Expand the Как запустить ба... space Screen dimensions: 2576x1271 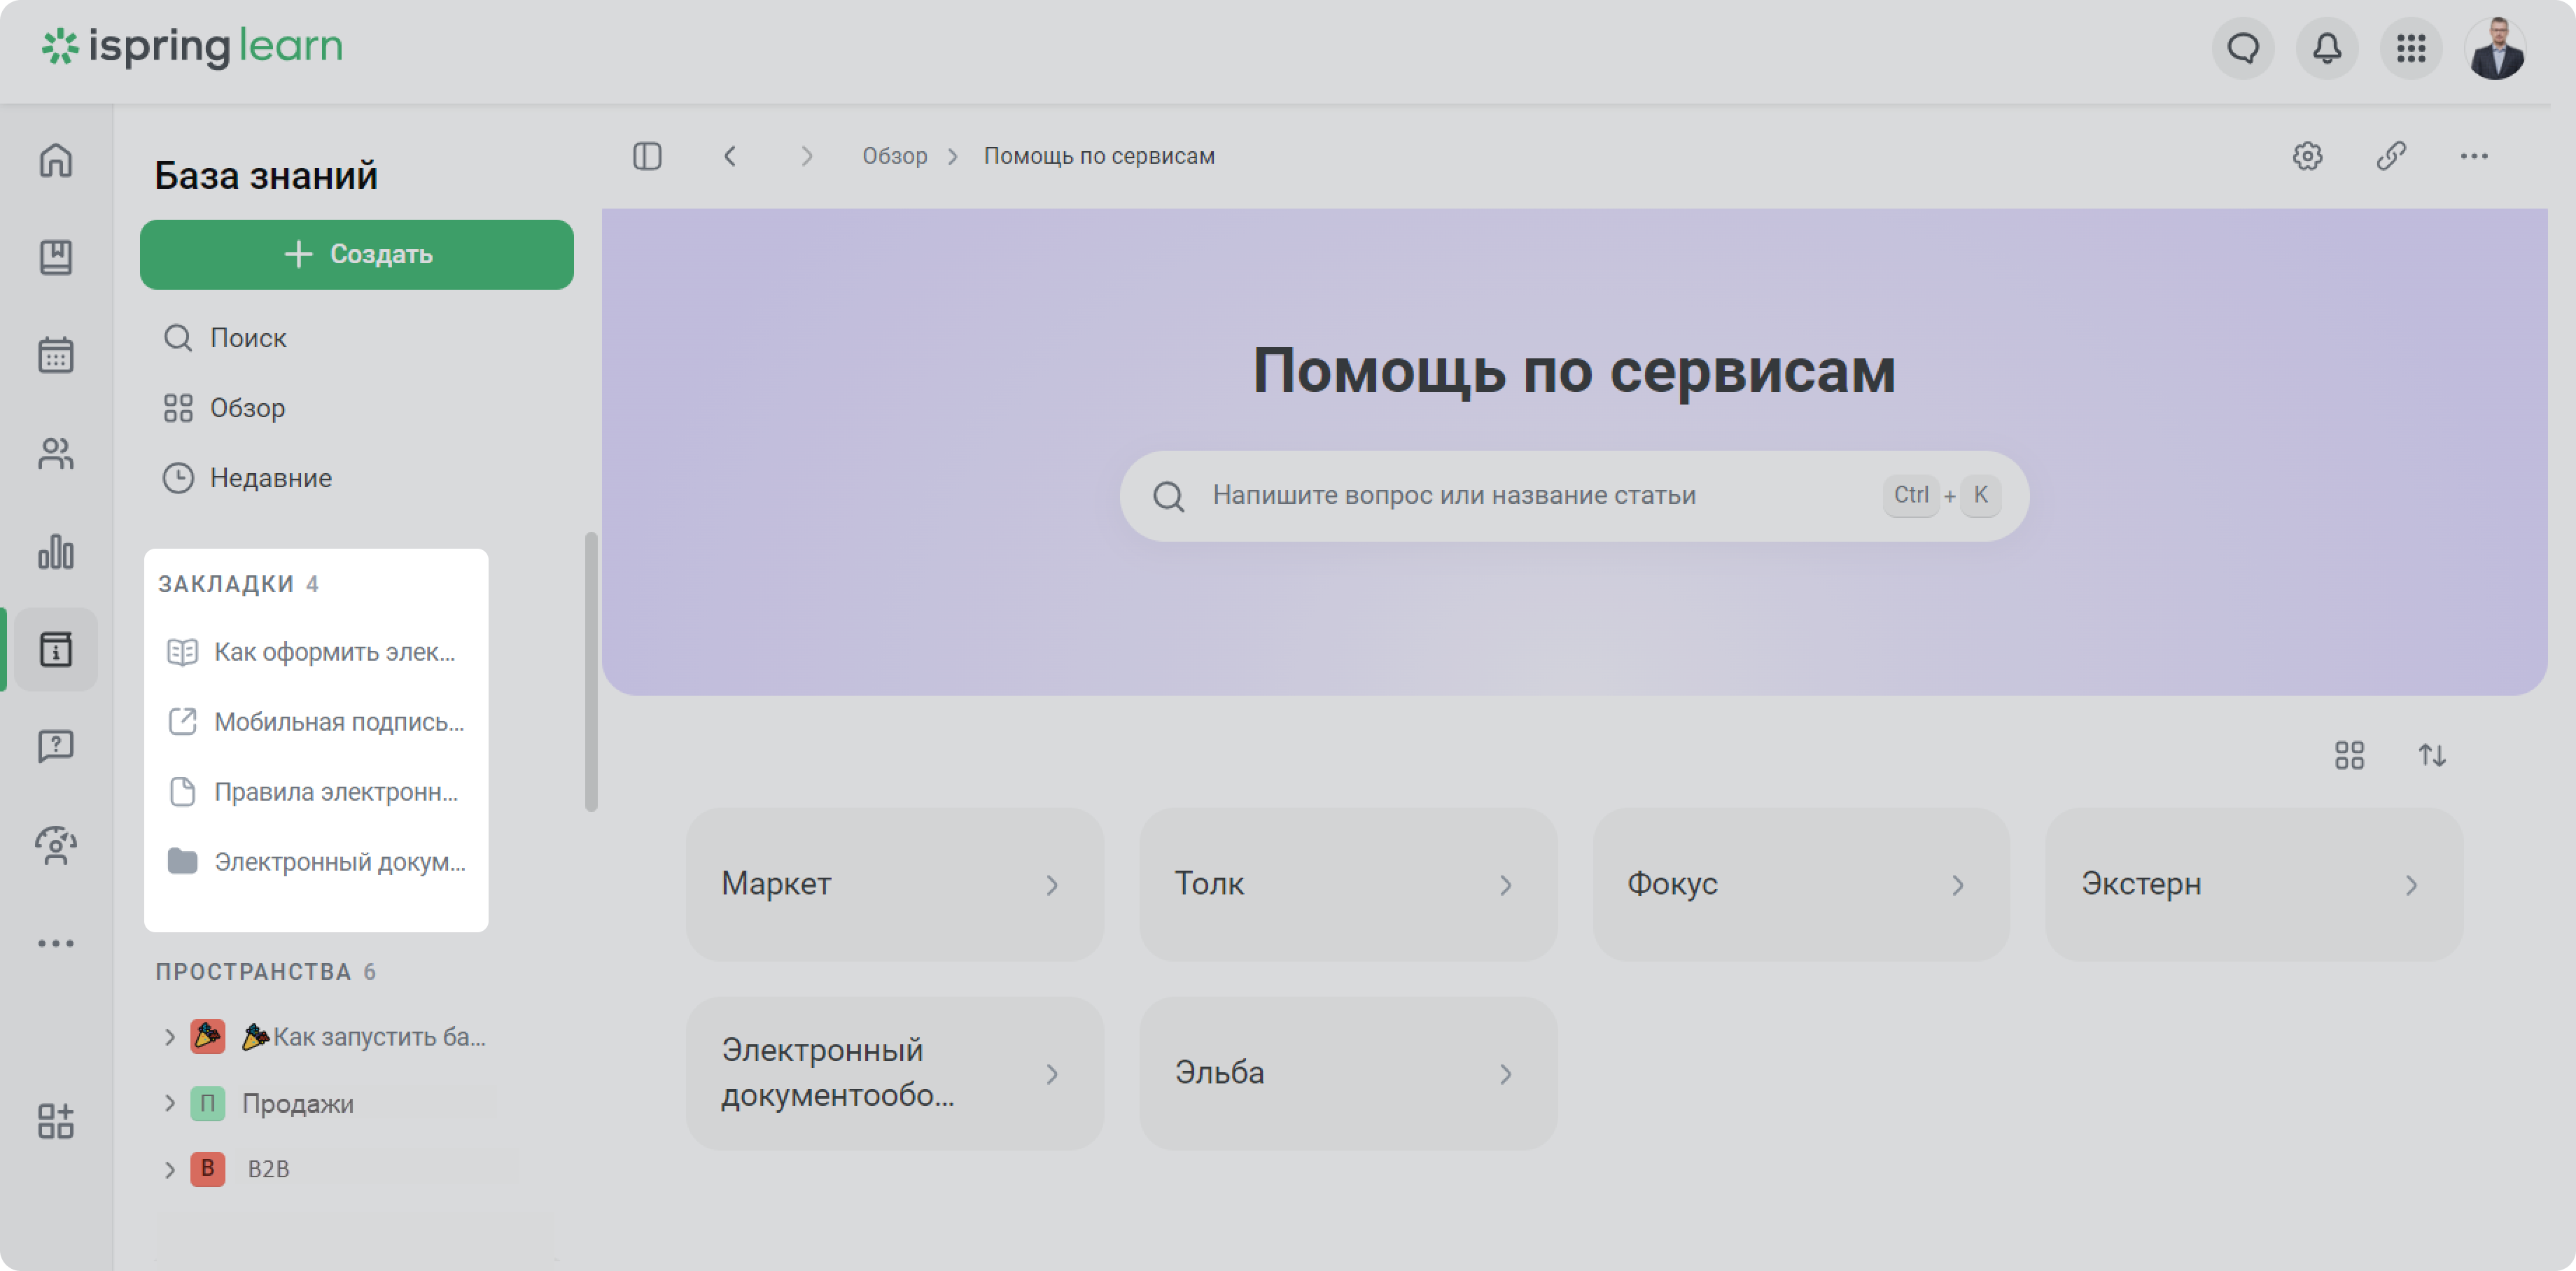(170, 1037)
